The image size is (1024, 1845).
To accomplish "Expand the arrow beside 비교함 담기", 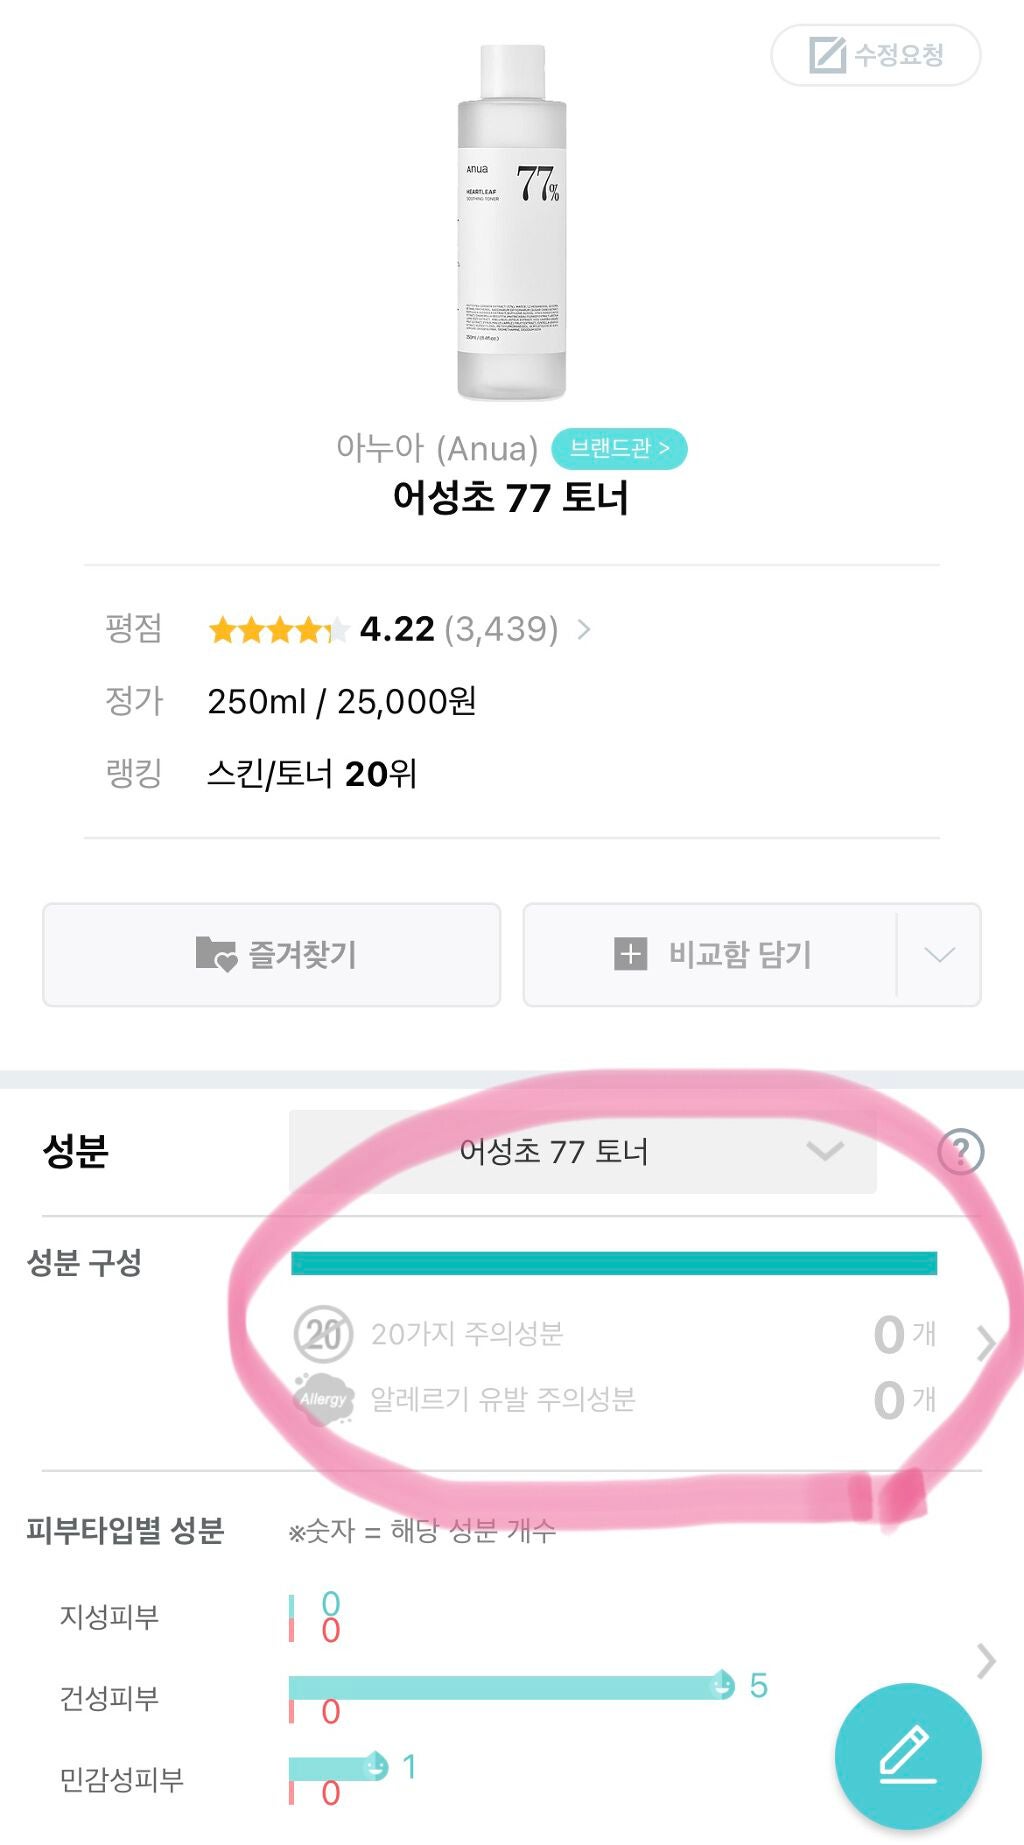I will point(939,954).
